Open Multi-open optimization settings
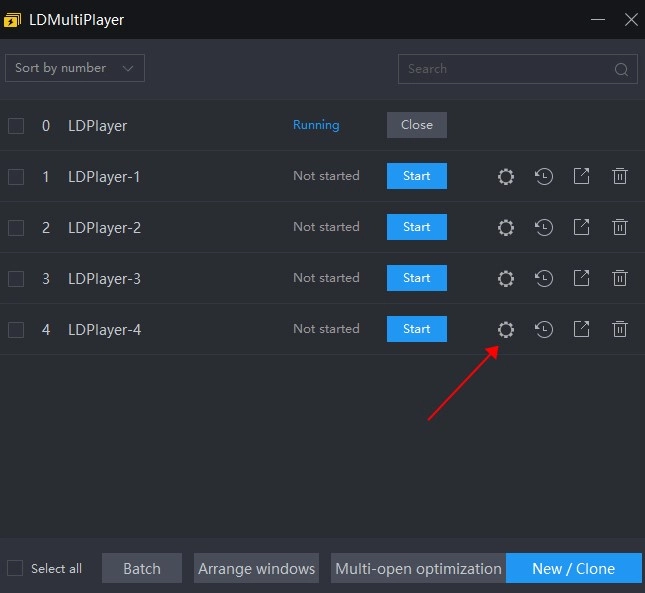 point(418,568)
